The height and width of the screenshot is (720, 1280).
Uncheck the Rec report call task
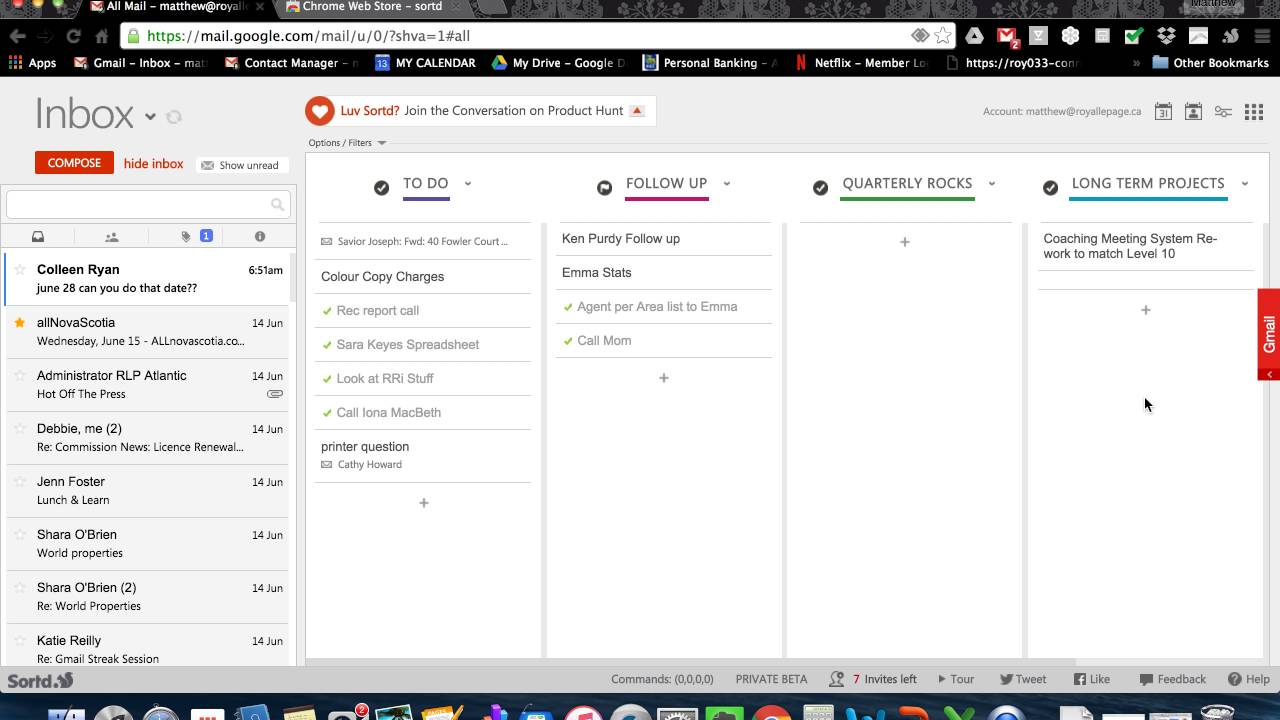pos(327,311)
